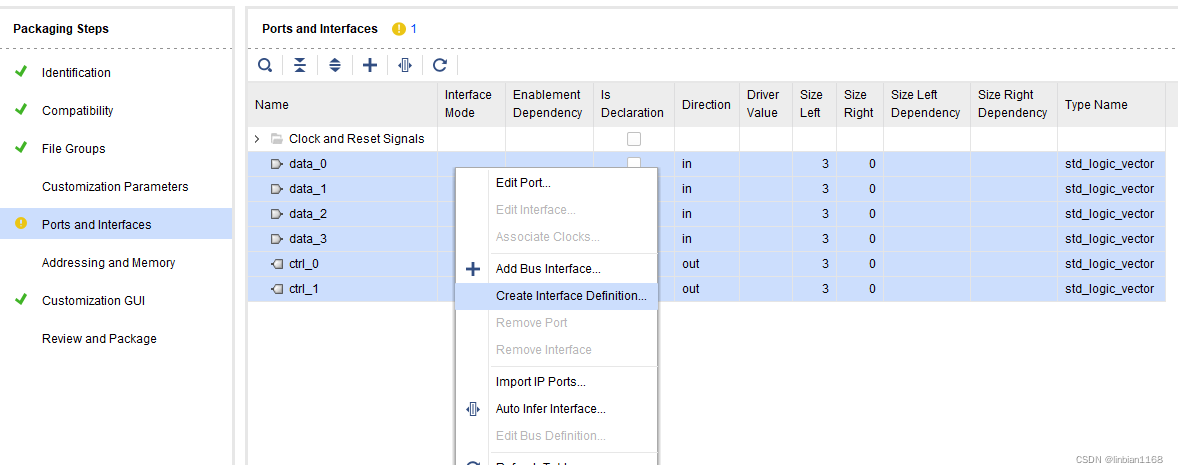This screenshot has width=1178, height=473.
Task: Click the yellow warning icon beside title
Action: 399,29
